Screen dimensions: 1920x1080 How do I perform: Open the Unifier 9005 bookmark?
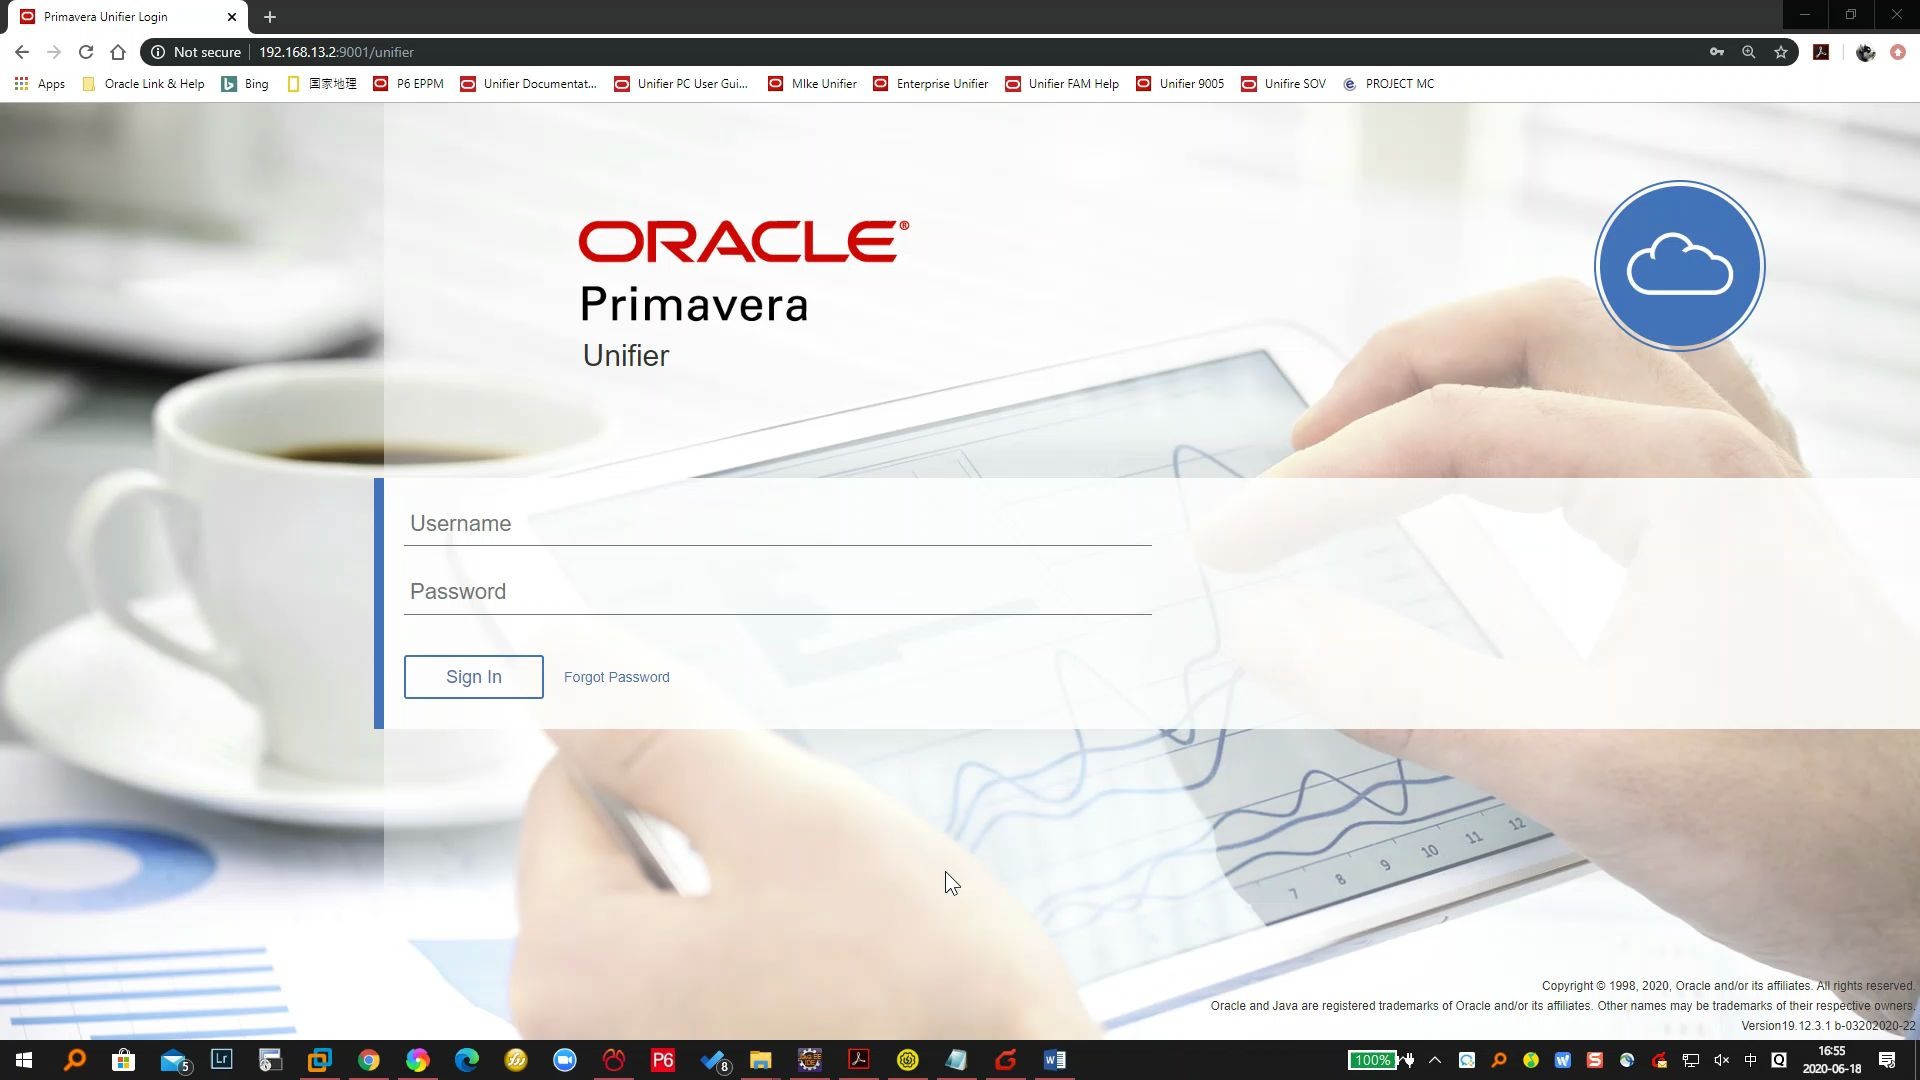[1180, 84]
